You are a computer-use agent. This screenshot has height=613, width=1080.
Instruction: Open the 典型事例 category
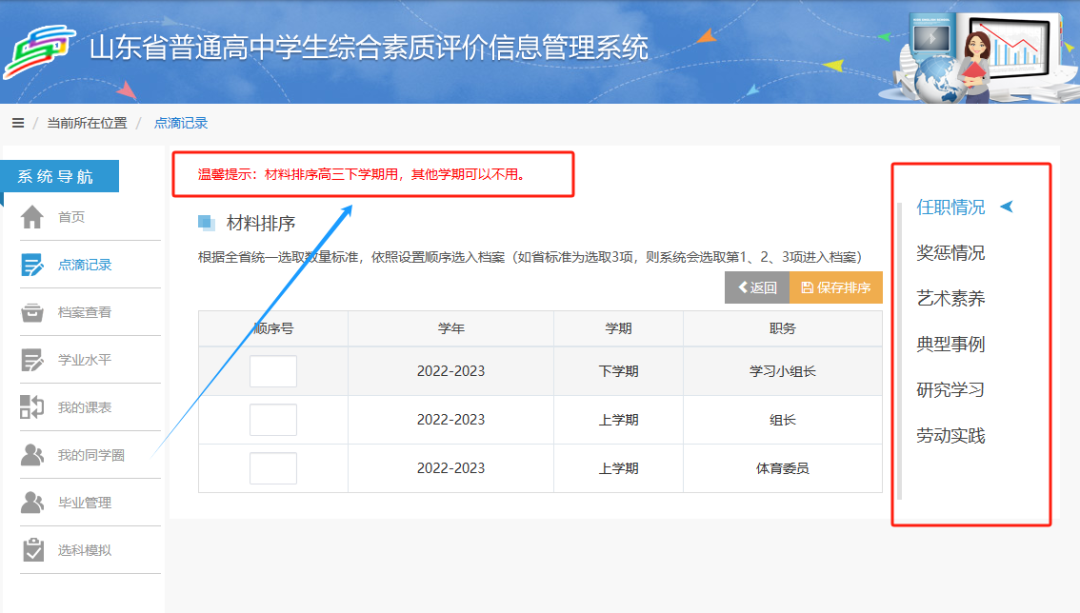[x=951, y=344]
